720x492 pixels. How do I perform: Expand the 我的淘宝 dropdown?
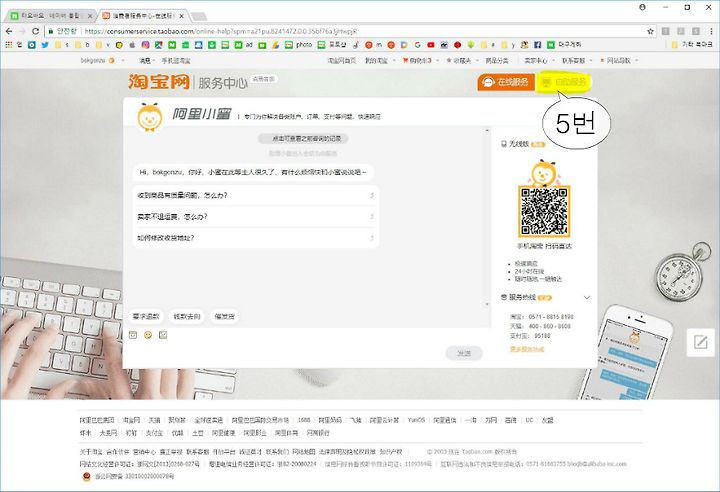click(x=380, y=61)
